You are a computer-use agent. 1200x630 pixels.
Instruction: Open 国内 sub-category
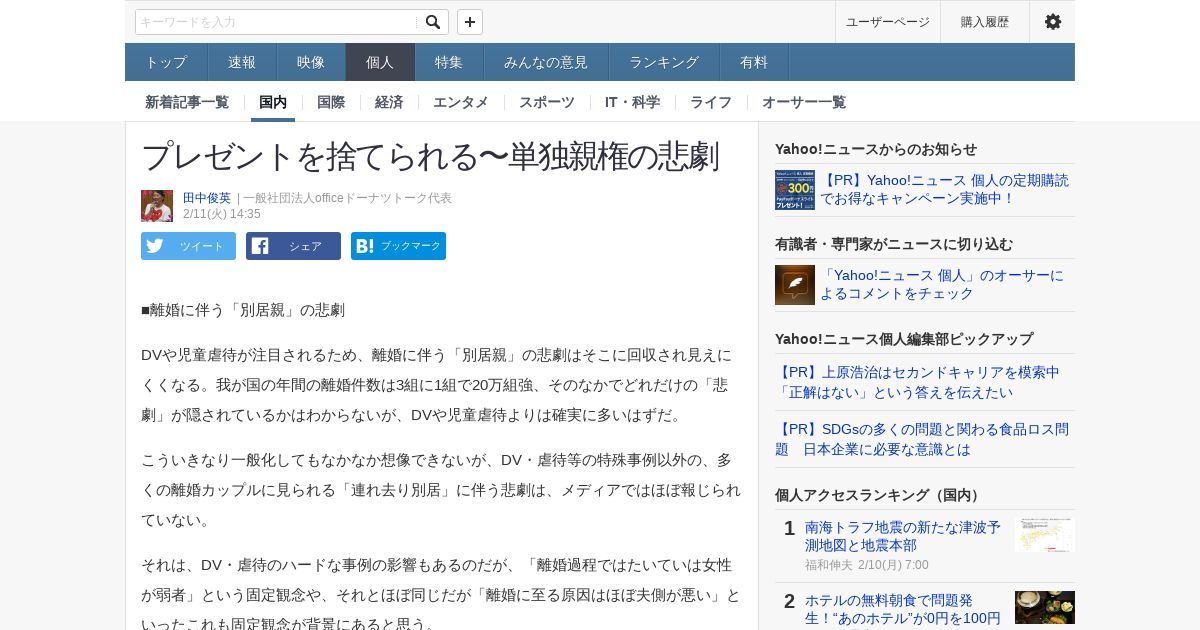273,102
